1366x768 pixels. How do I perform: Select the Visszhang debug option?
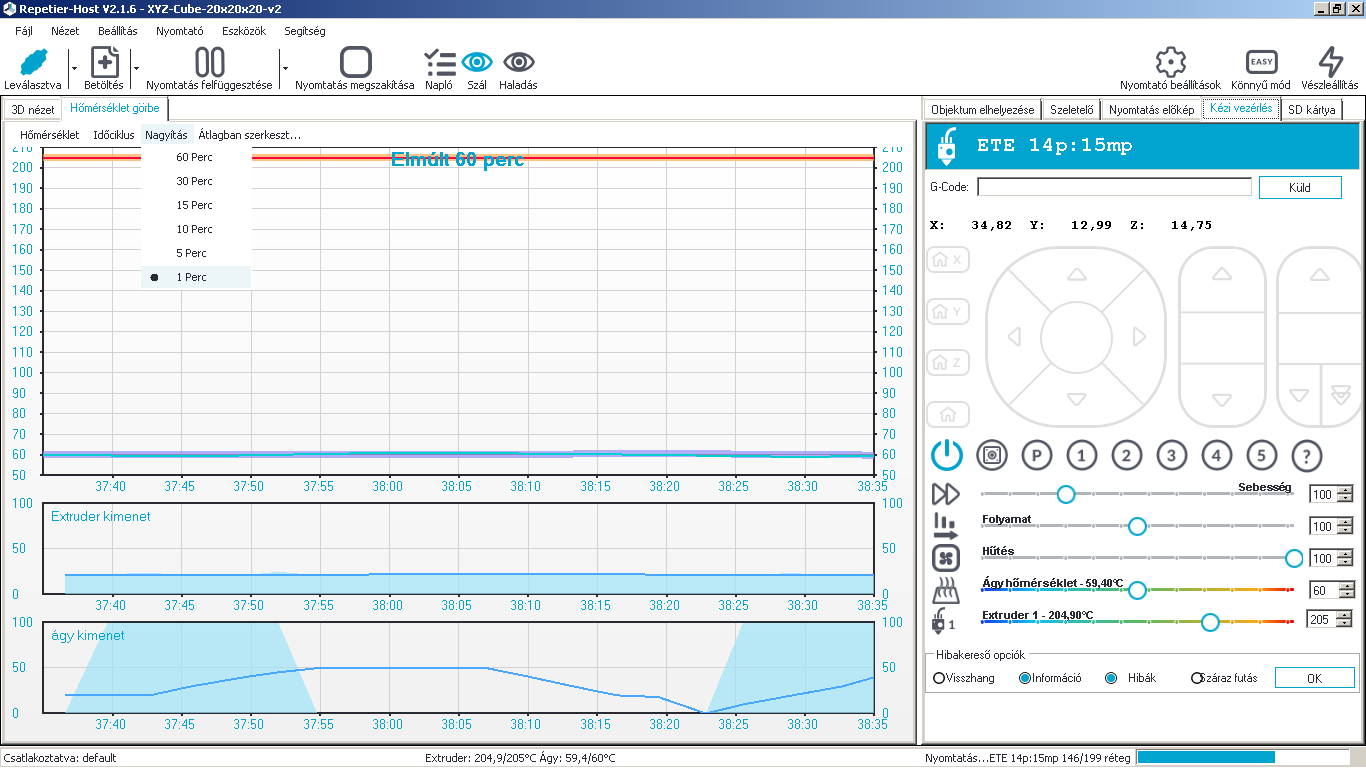[939, 678]
